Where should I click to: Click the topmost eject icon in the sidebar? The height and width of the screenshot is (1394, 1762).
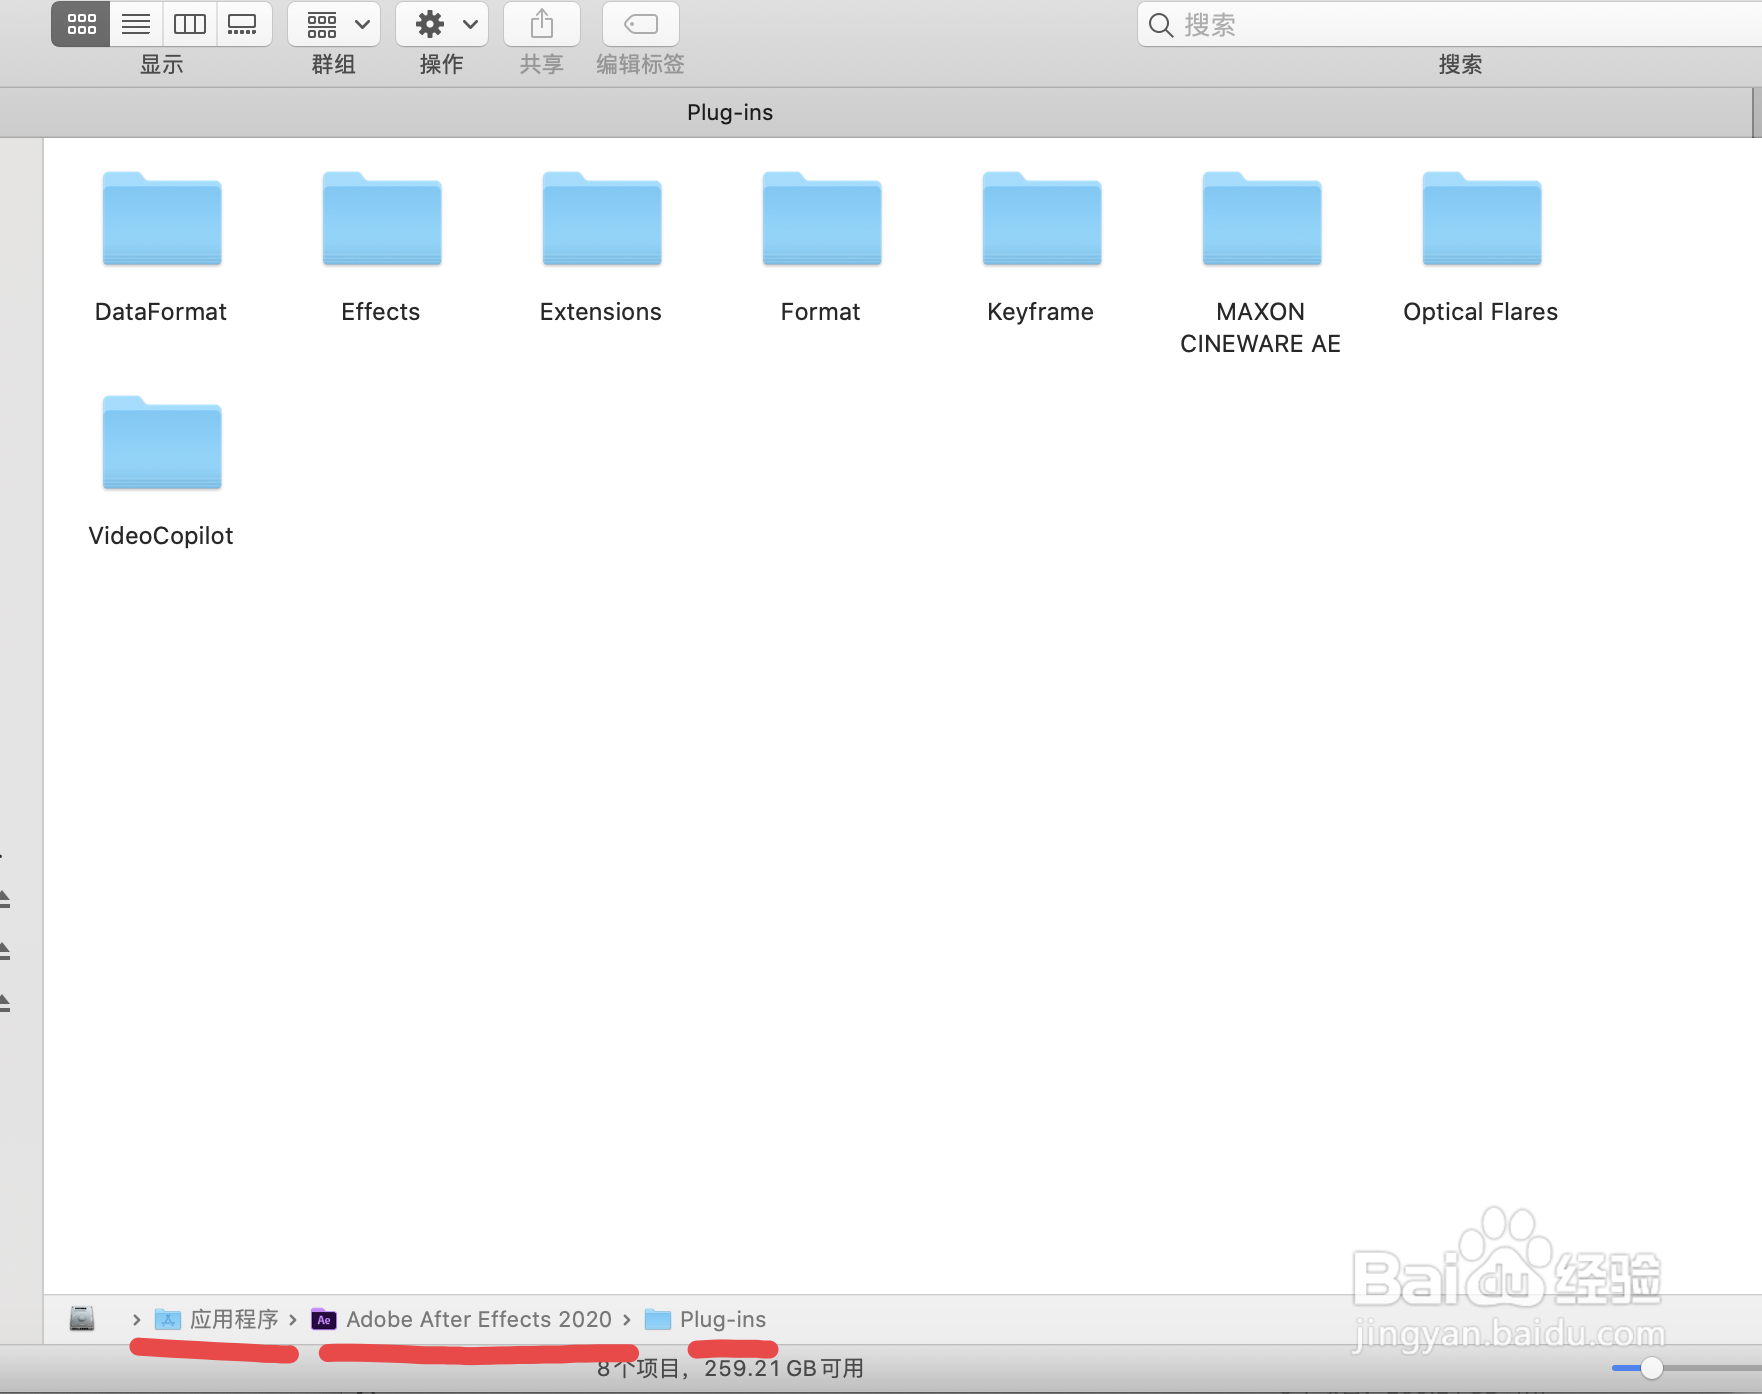[x=5, y=899]
